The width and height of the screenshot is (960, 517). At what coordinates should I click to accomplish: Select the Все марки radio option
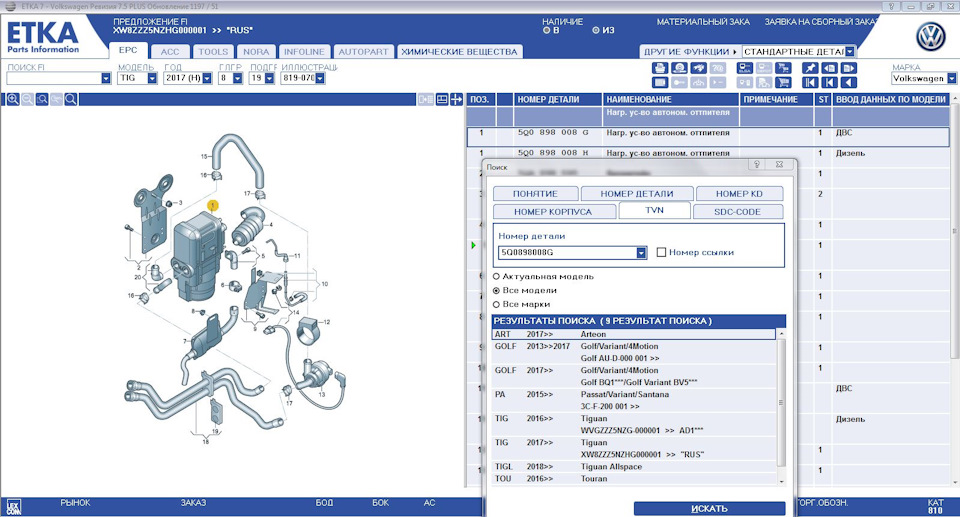497,304
